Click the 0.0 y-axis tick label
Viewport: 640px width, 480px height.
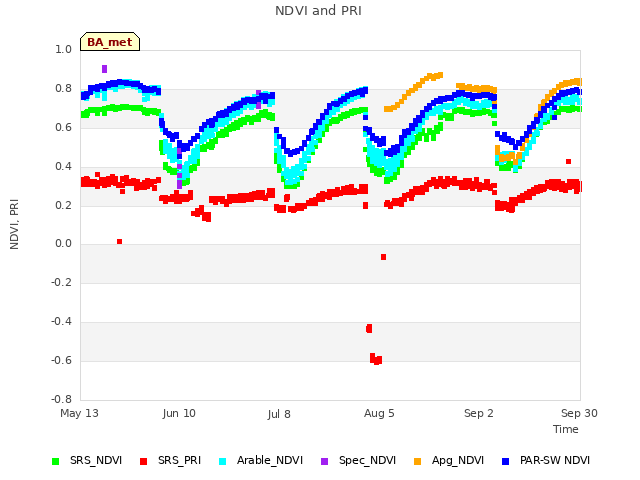(x=64, y=244)
